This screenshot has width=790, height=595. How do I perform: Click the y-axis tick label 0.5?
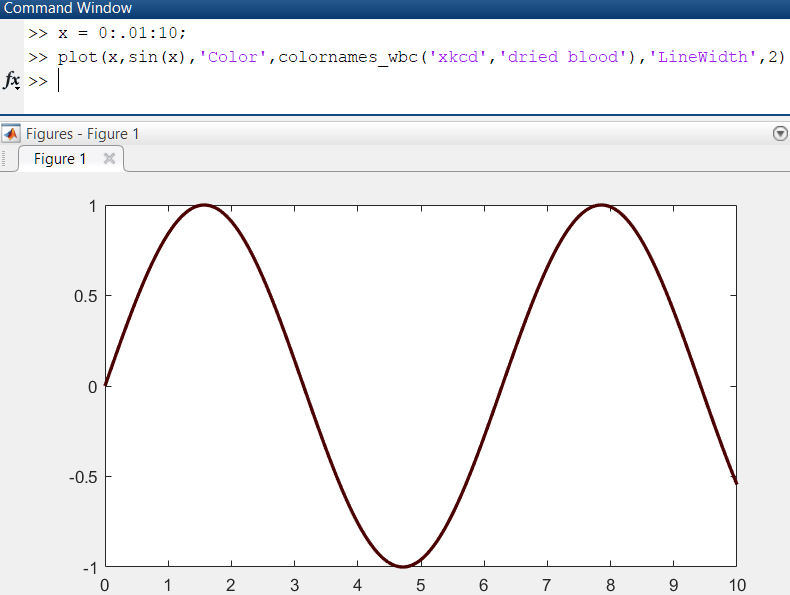84,296
